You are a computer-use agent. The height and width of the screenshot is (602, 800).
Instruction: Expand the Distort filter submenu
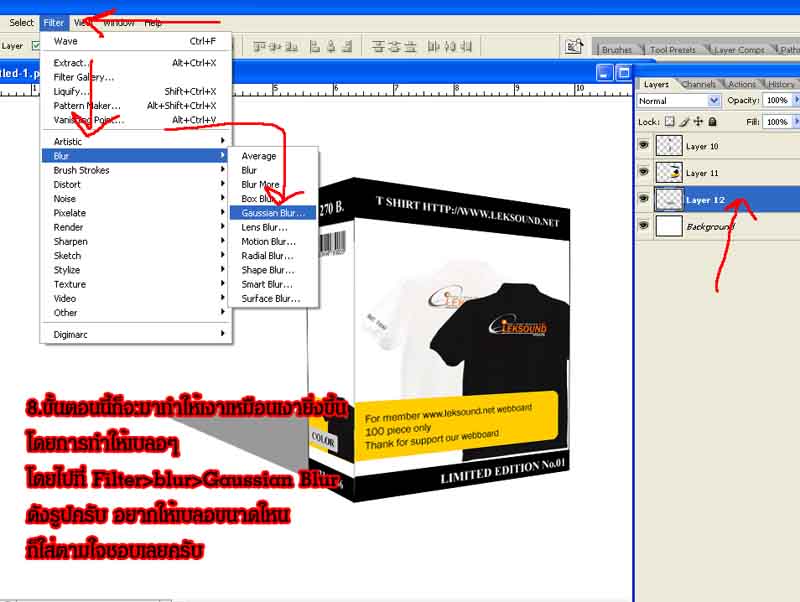point(136,184)
